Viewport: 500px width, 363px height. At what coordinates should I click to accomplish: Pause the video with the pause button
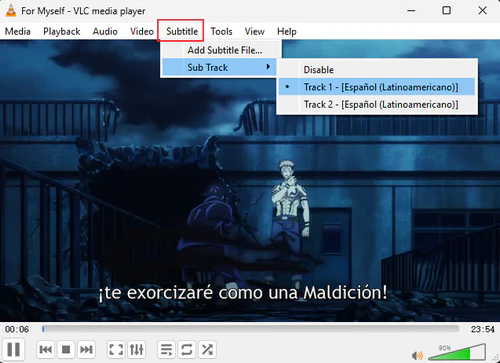tap(13, 350)
